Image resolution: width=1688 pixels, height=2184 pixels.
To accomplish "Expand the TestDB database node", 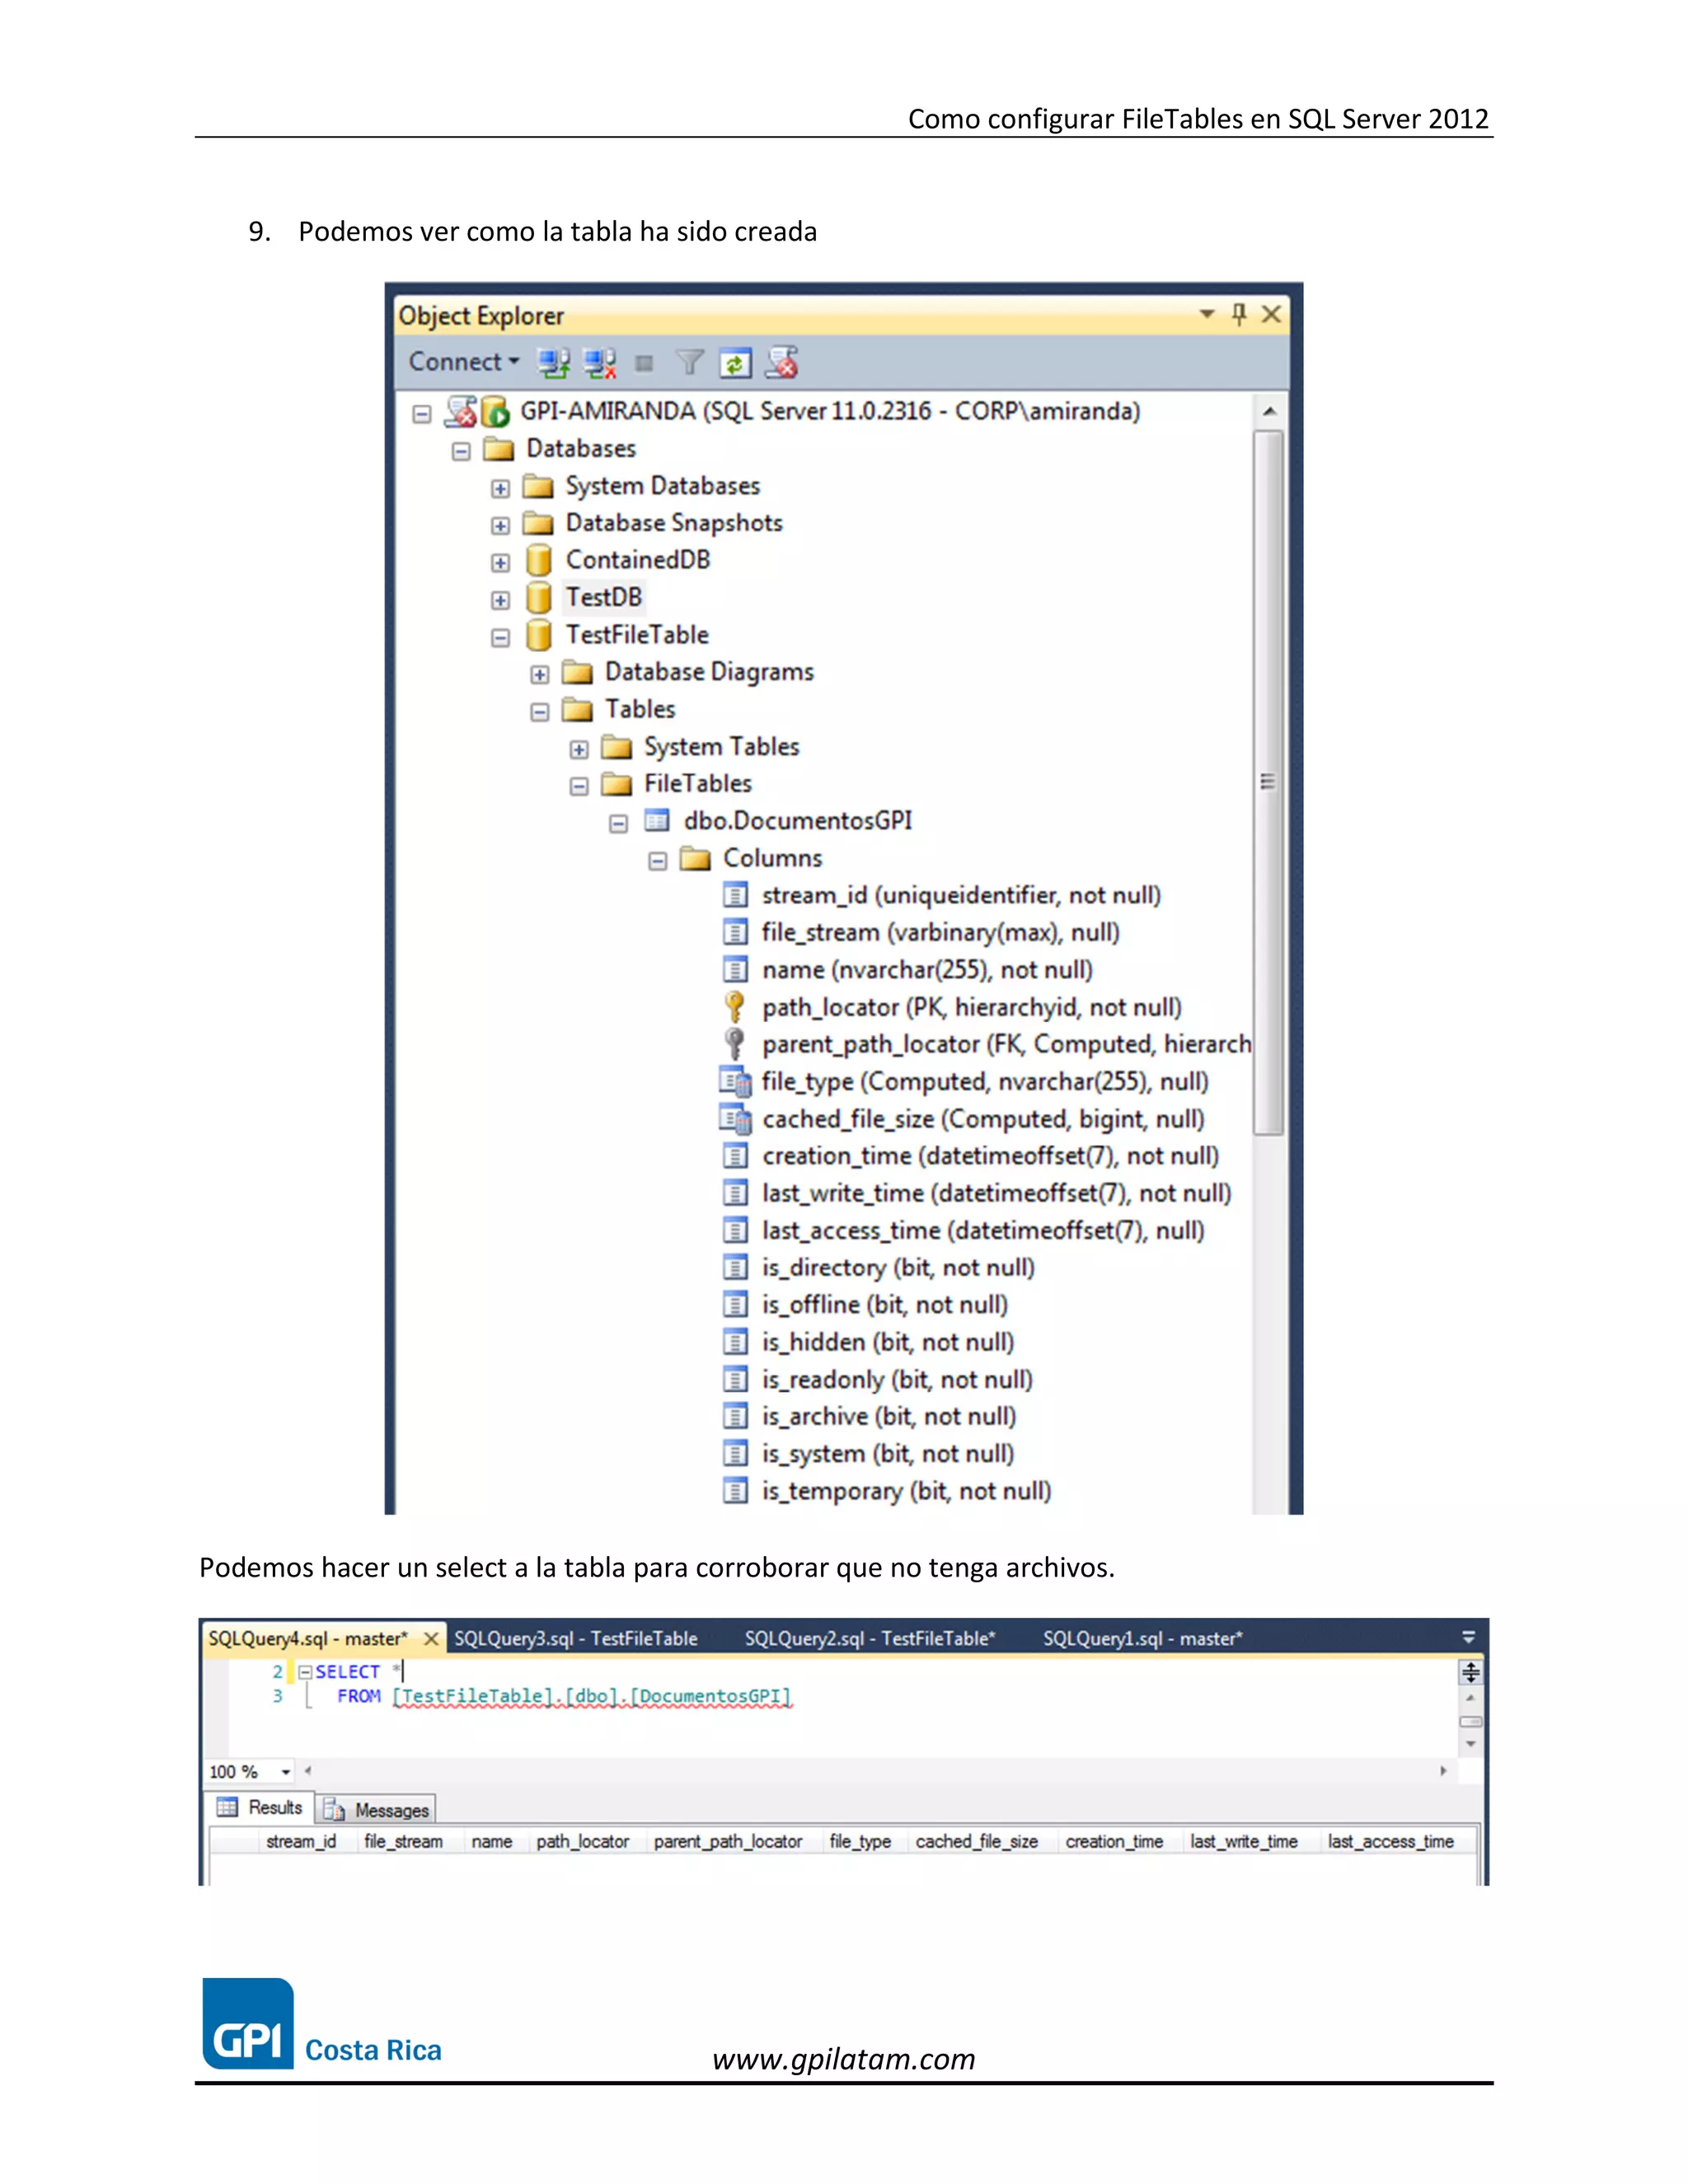I will (501, 600).
